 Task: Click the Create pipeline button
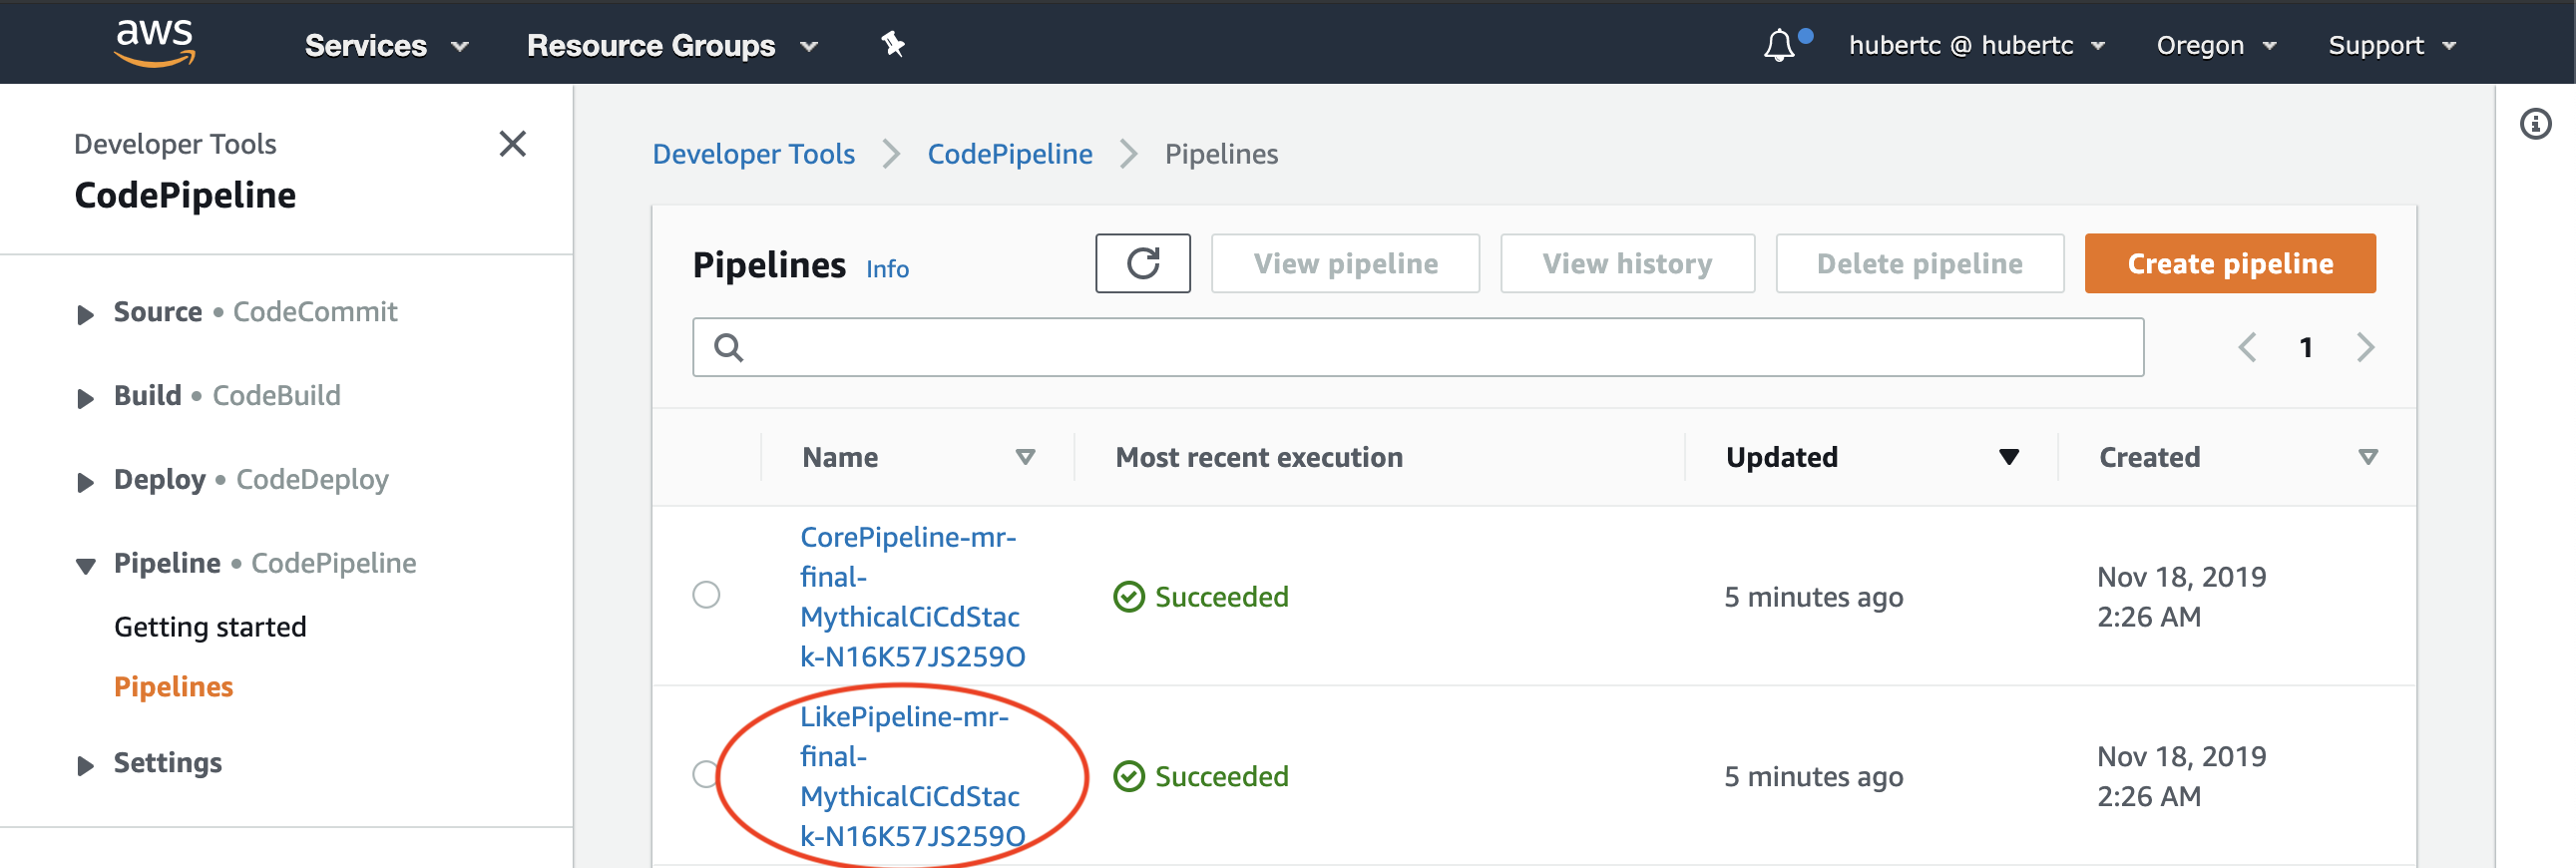click(2229, 263)
